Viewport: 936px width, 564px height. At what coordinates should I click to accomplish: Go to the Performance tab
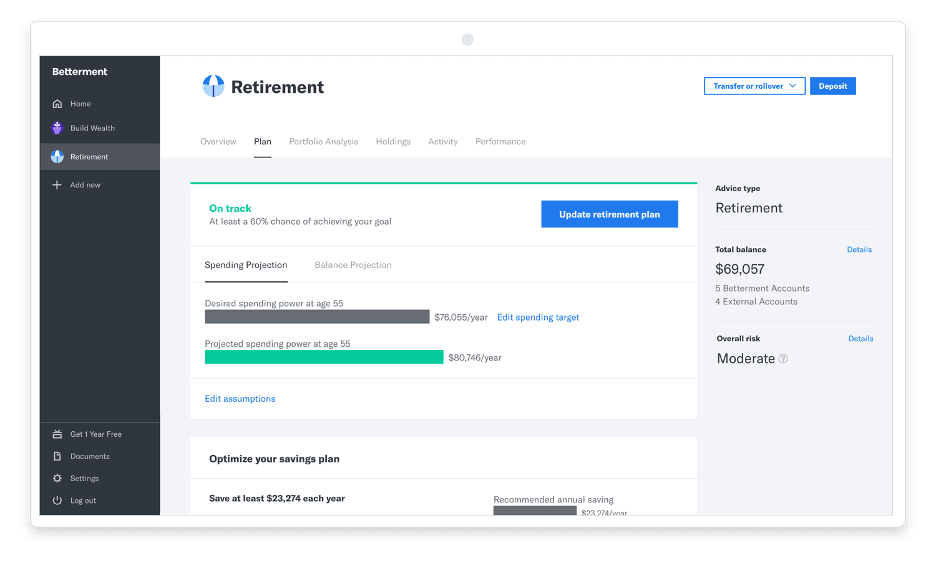(500, 142)
